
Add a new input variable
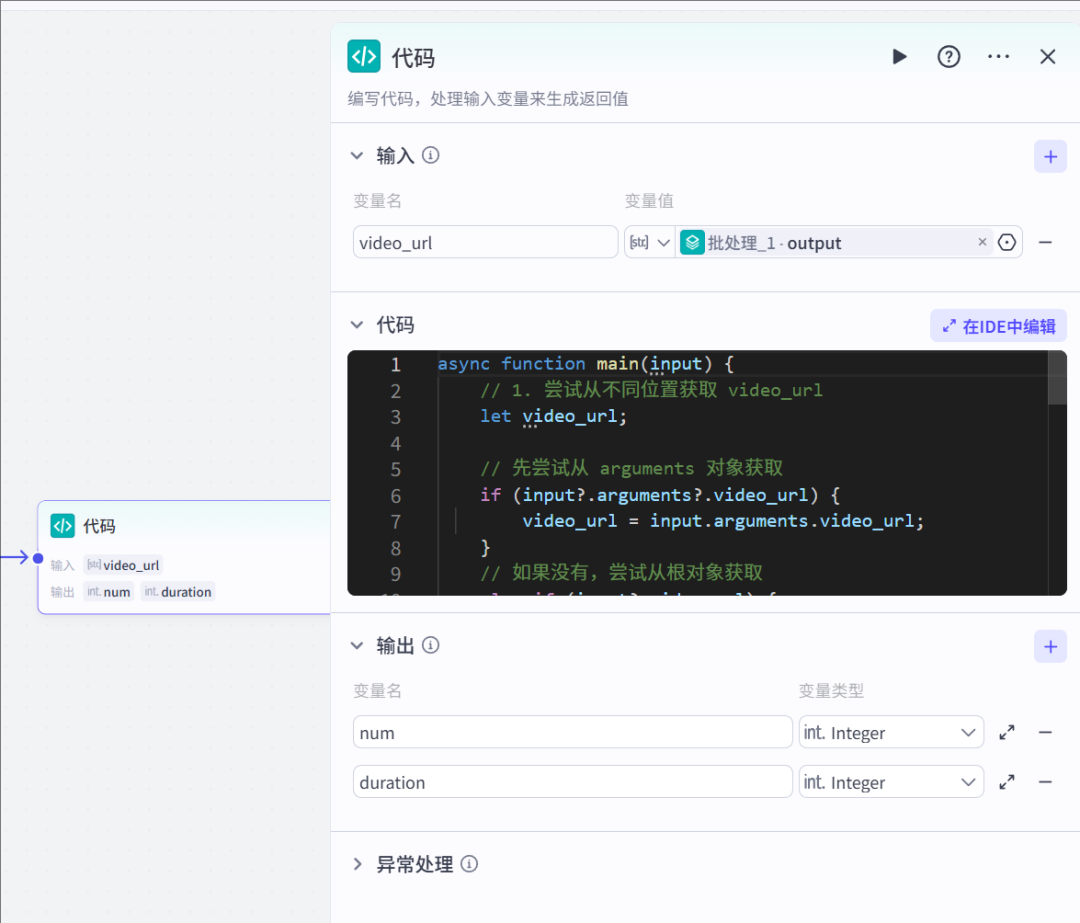click(1050, 157)
